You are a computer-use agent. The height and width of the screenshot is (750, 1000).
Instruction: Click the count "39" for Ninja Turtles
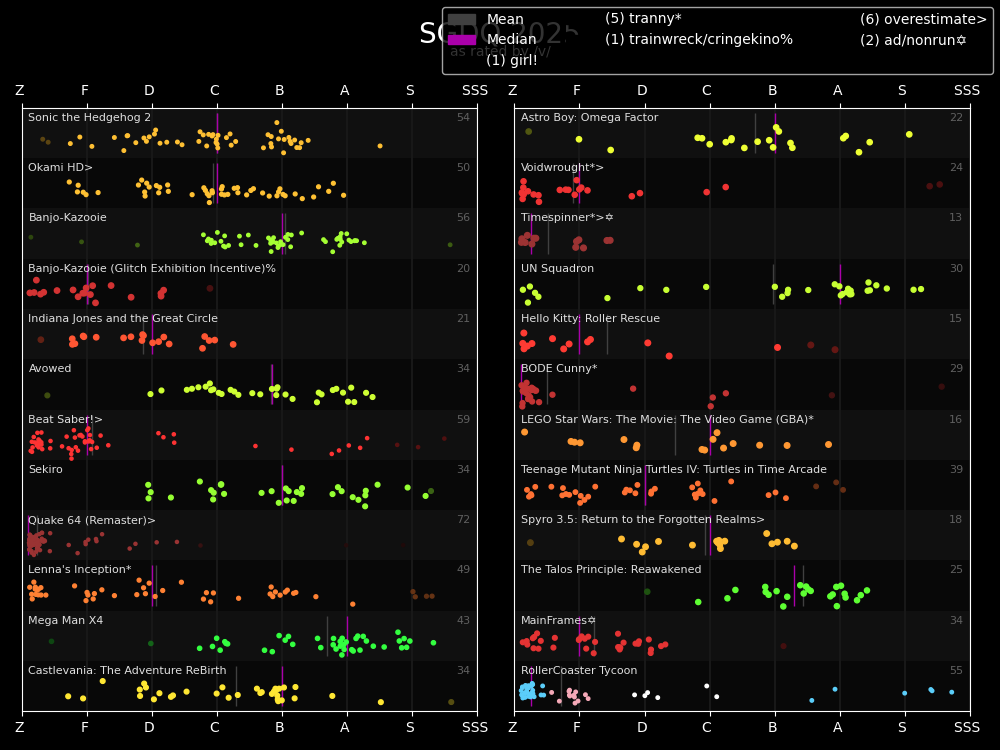tap(956, 469)
